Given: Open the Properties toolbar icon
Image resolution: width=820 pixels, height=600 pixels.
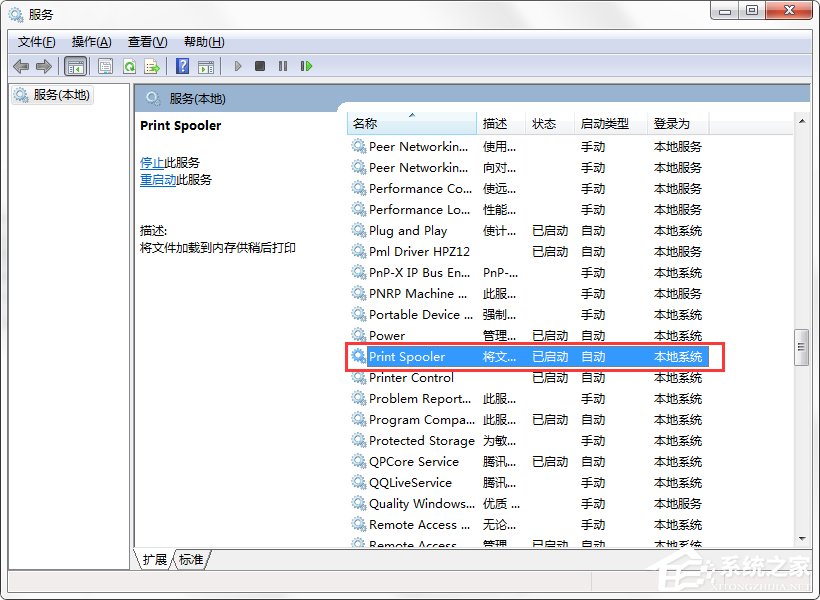Looking at the screenshot, I should tap(105, 66).
